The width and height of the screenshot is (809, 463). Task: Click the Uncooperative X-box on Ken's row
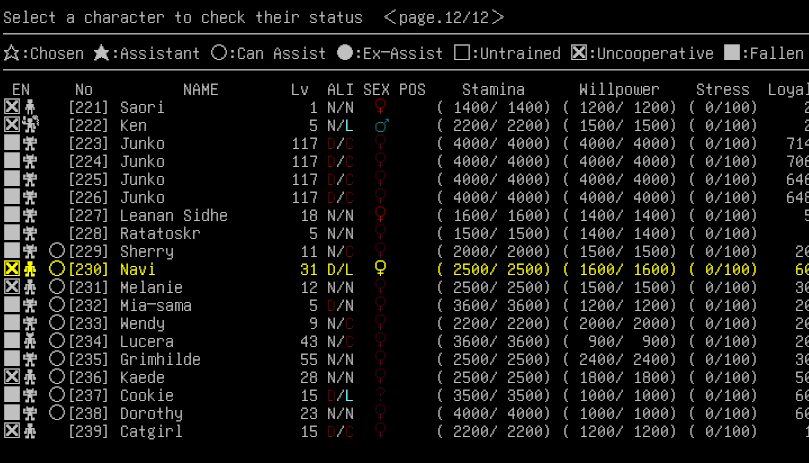[12, 125]
